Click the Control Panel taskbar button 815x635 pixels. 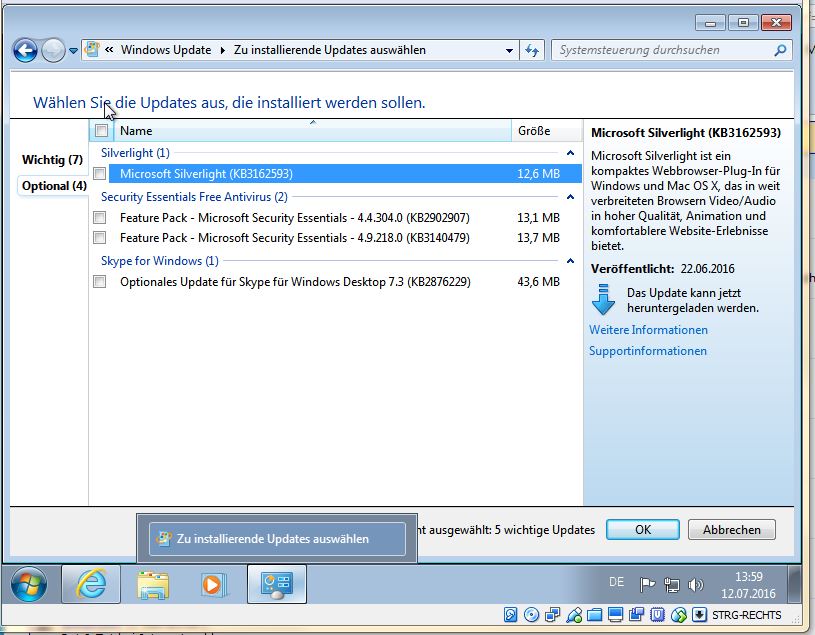(277, 584)
